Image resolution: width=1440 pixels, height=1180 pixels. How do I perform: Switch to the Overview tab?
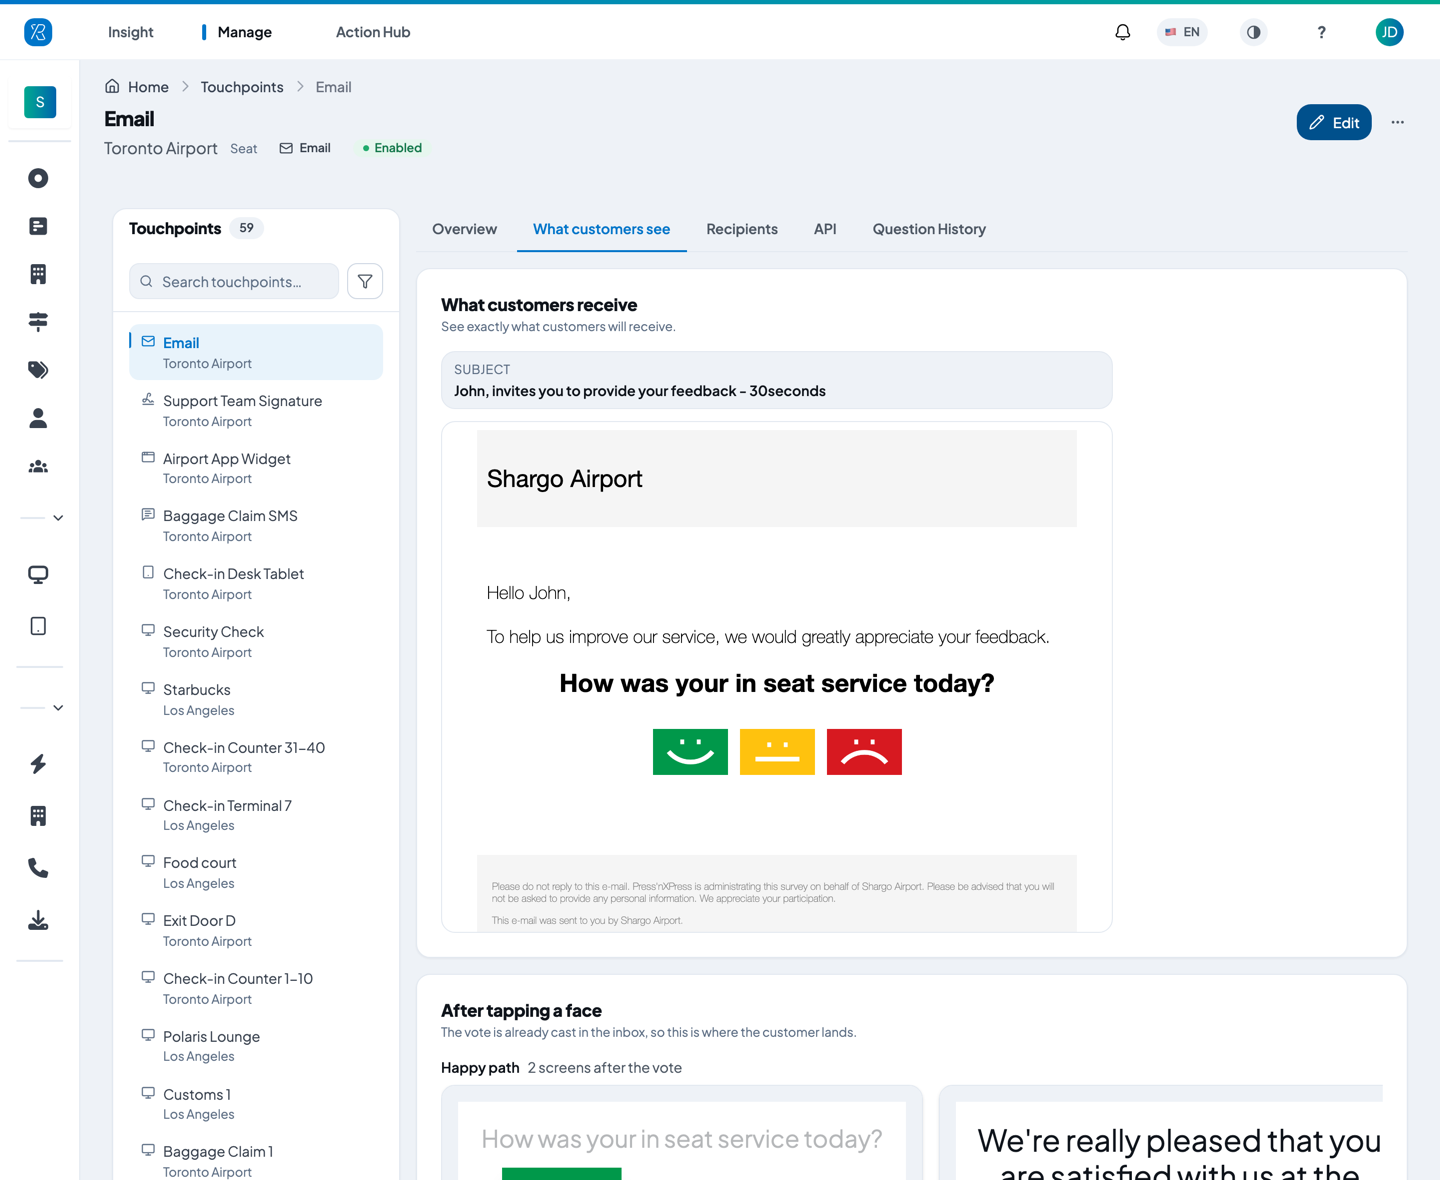pos(464,229)
